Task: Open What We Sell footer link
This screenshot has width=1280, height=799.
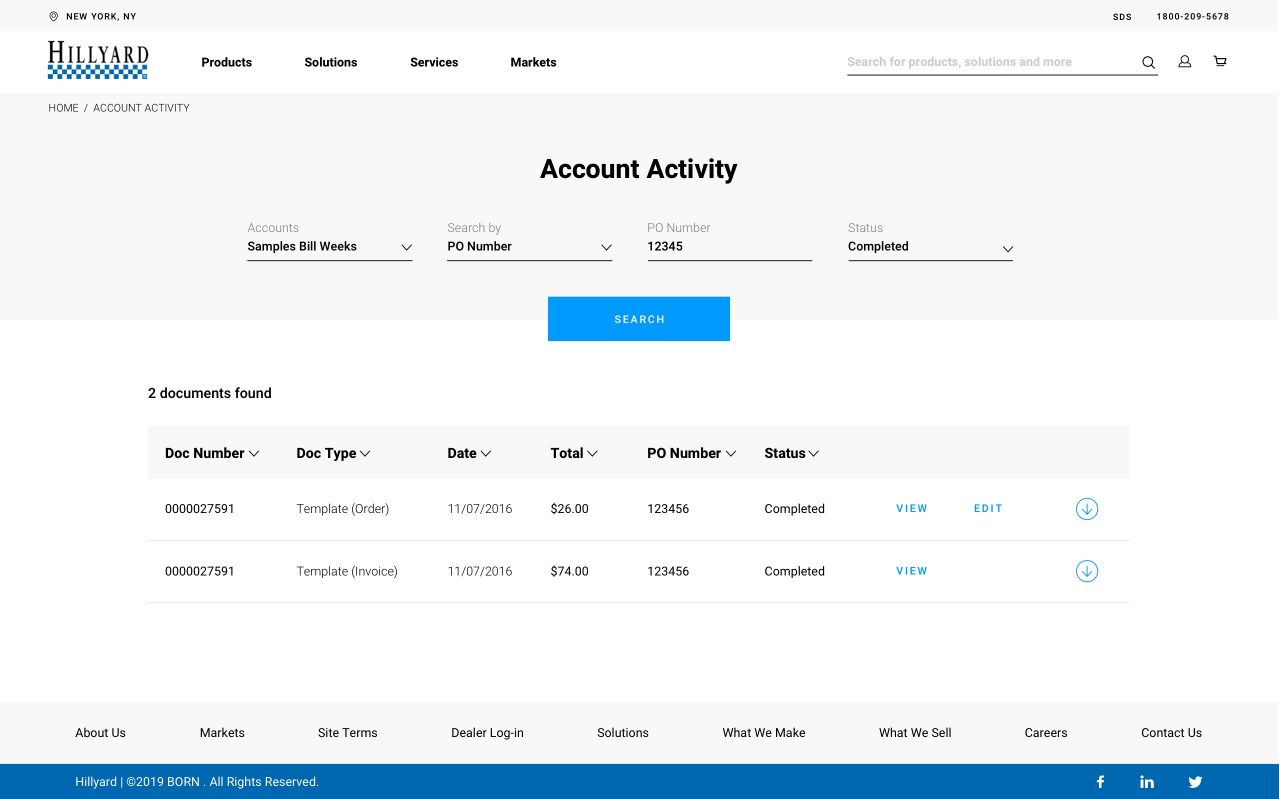Action: pos(915,733)
